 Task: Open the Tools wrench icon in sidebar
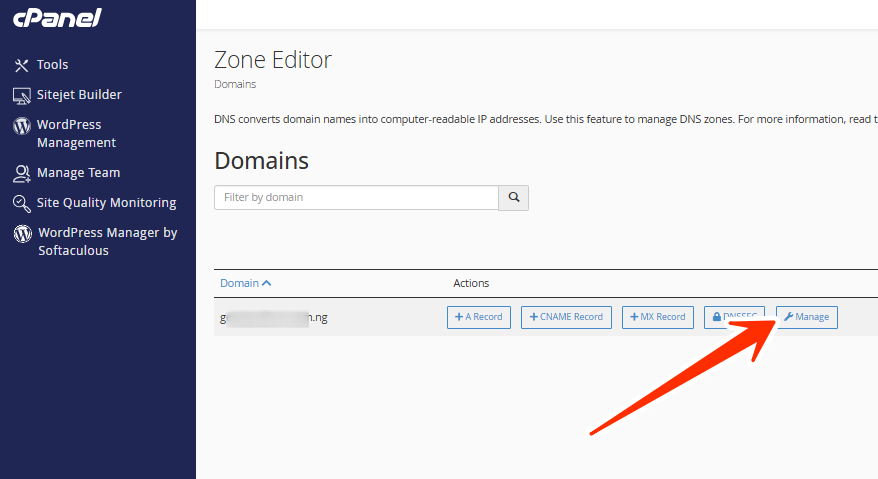point(21,66)
